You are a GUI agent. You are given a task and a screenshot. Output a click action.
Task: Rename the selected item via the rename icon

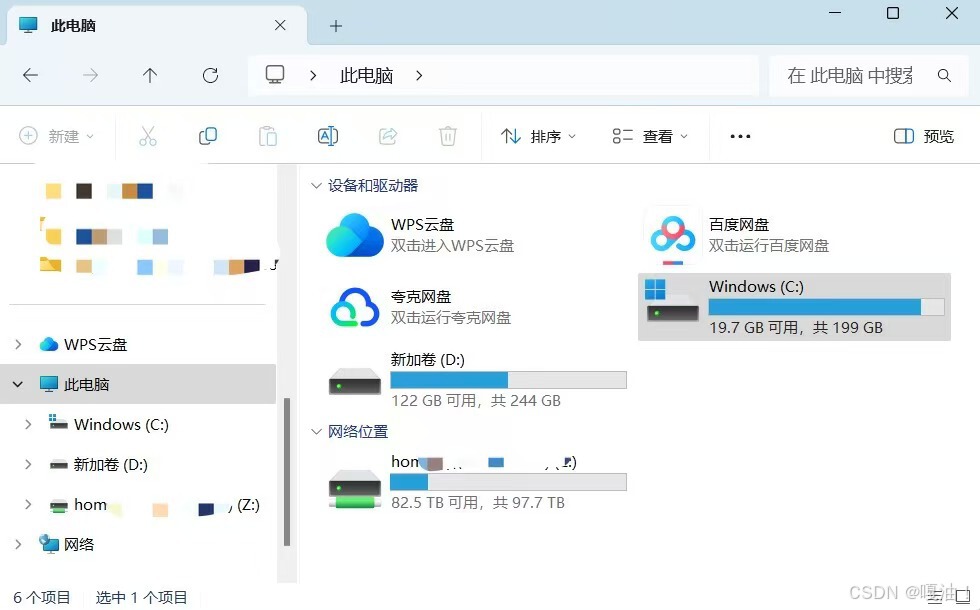328,135
